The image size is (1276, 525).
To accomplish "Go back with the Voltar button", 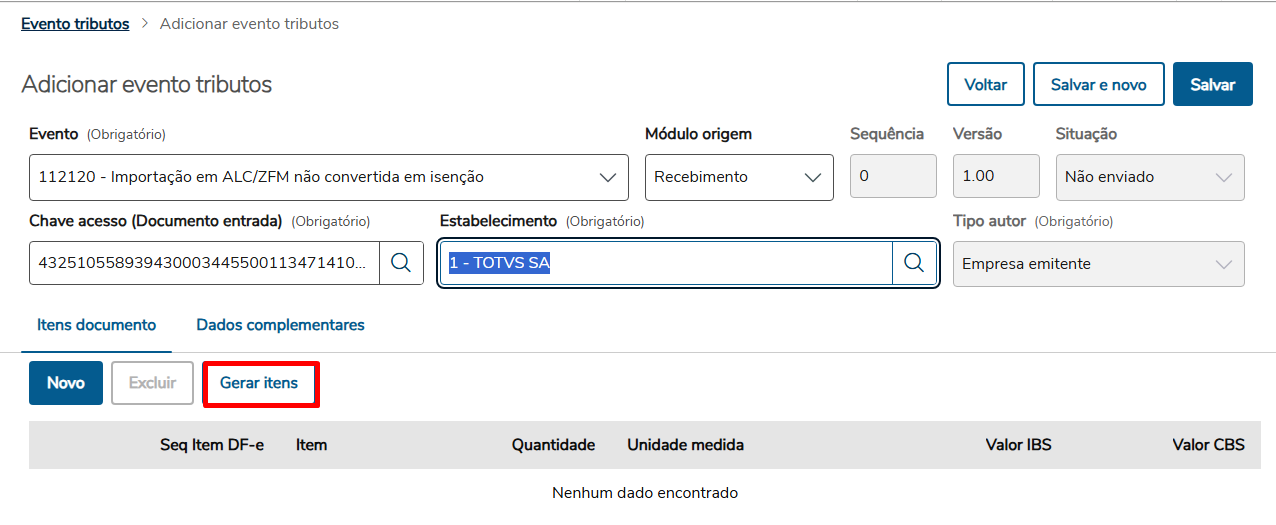I will tap(985, 85).
